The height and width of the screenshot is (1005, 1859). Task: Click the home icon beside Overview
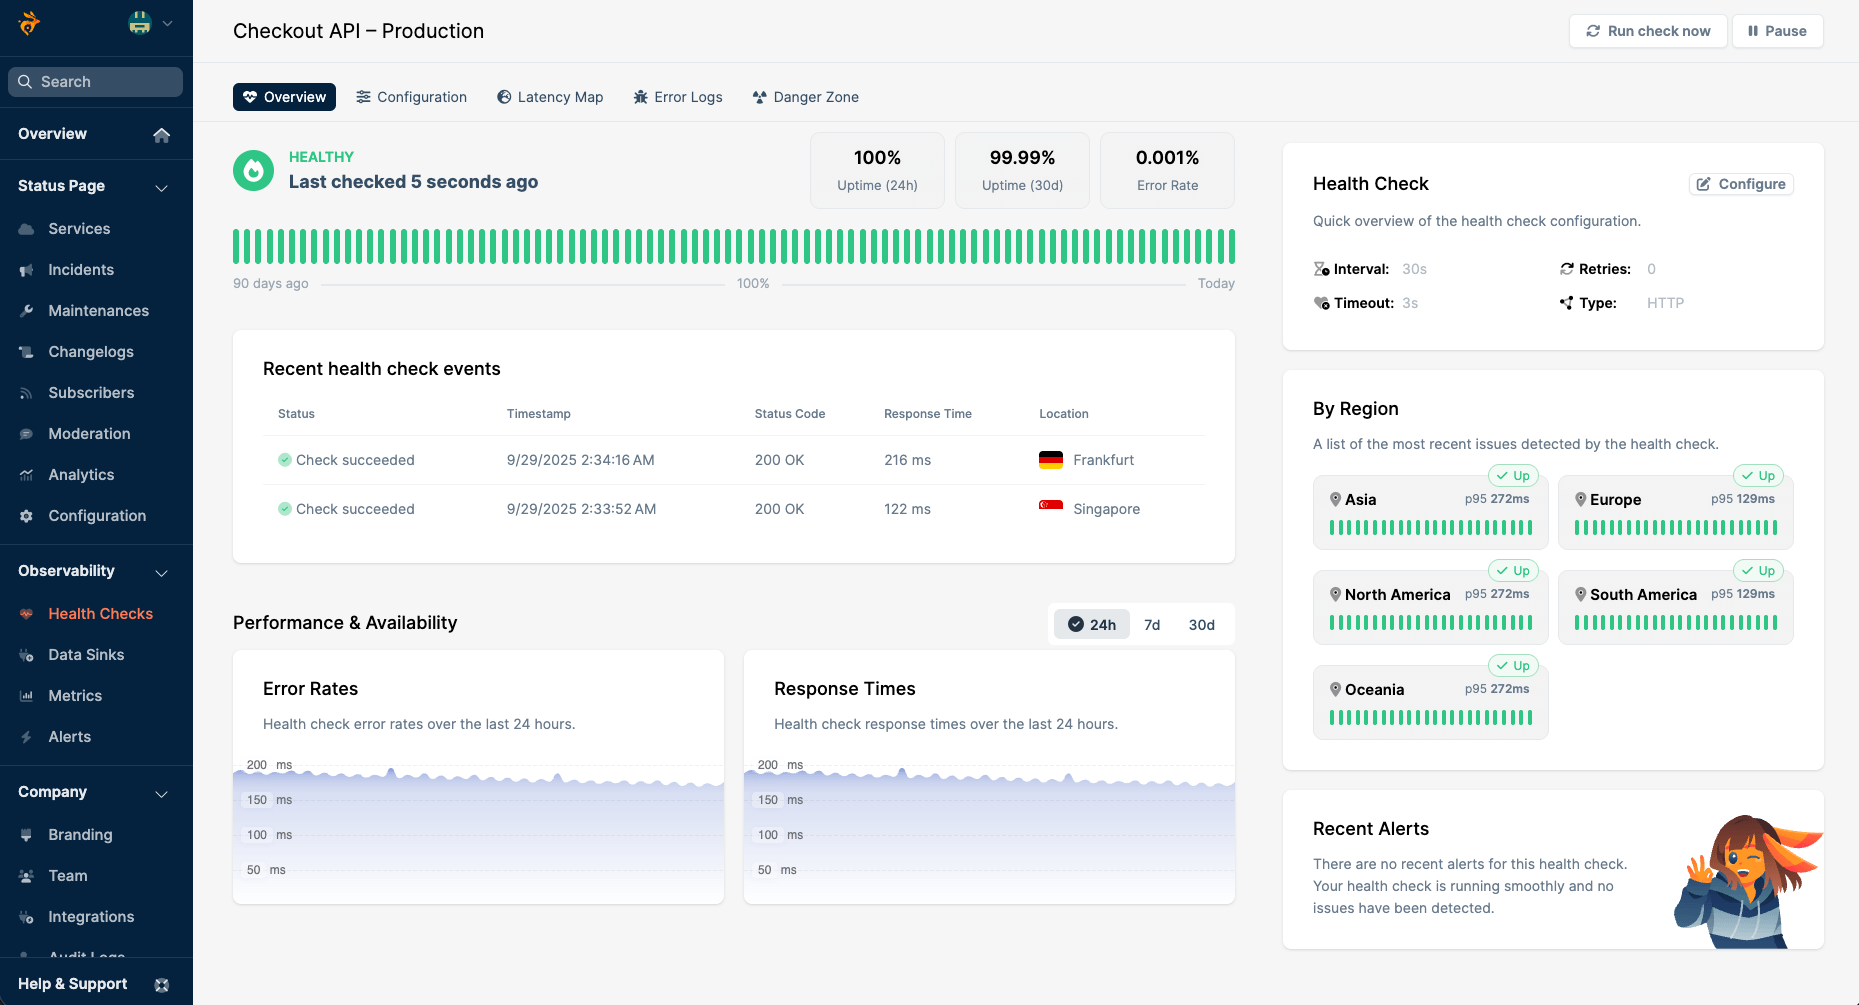(161, 135)
